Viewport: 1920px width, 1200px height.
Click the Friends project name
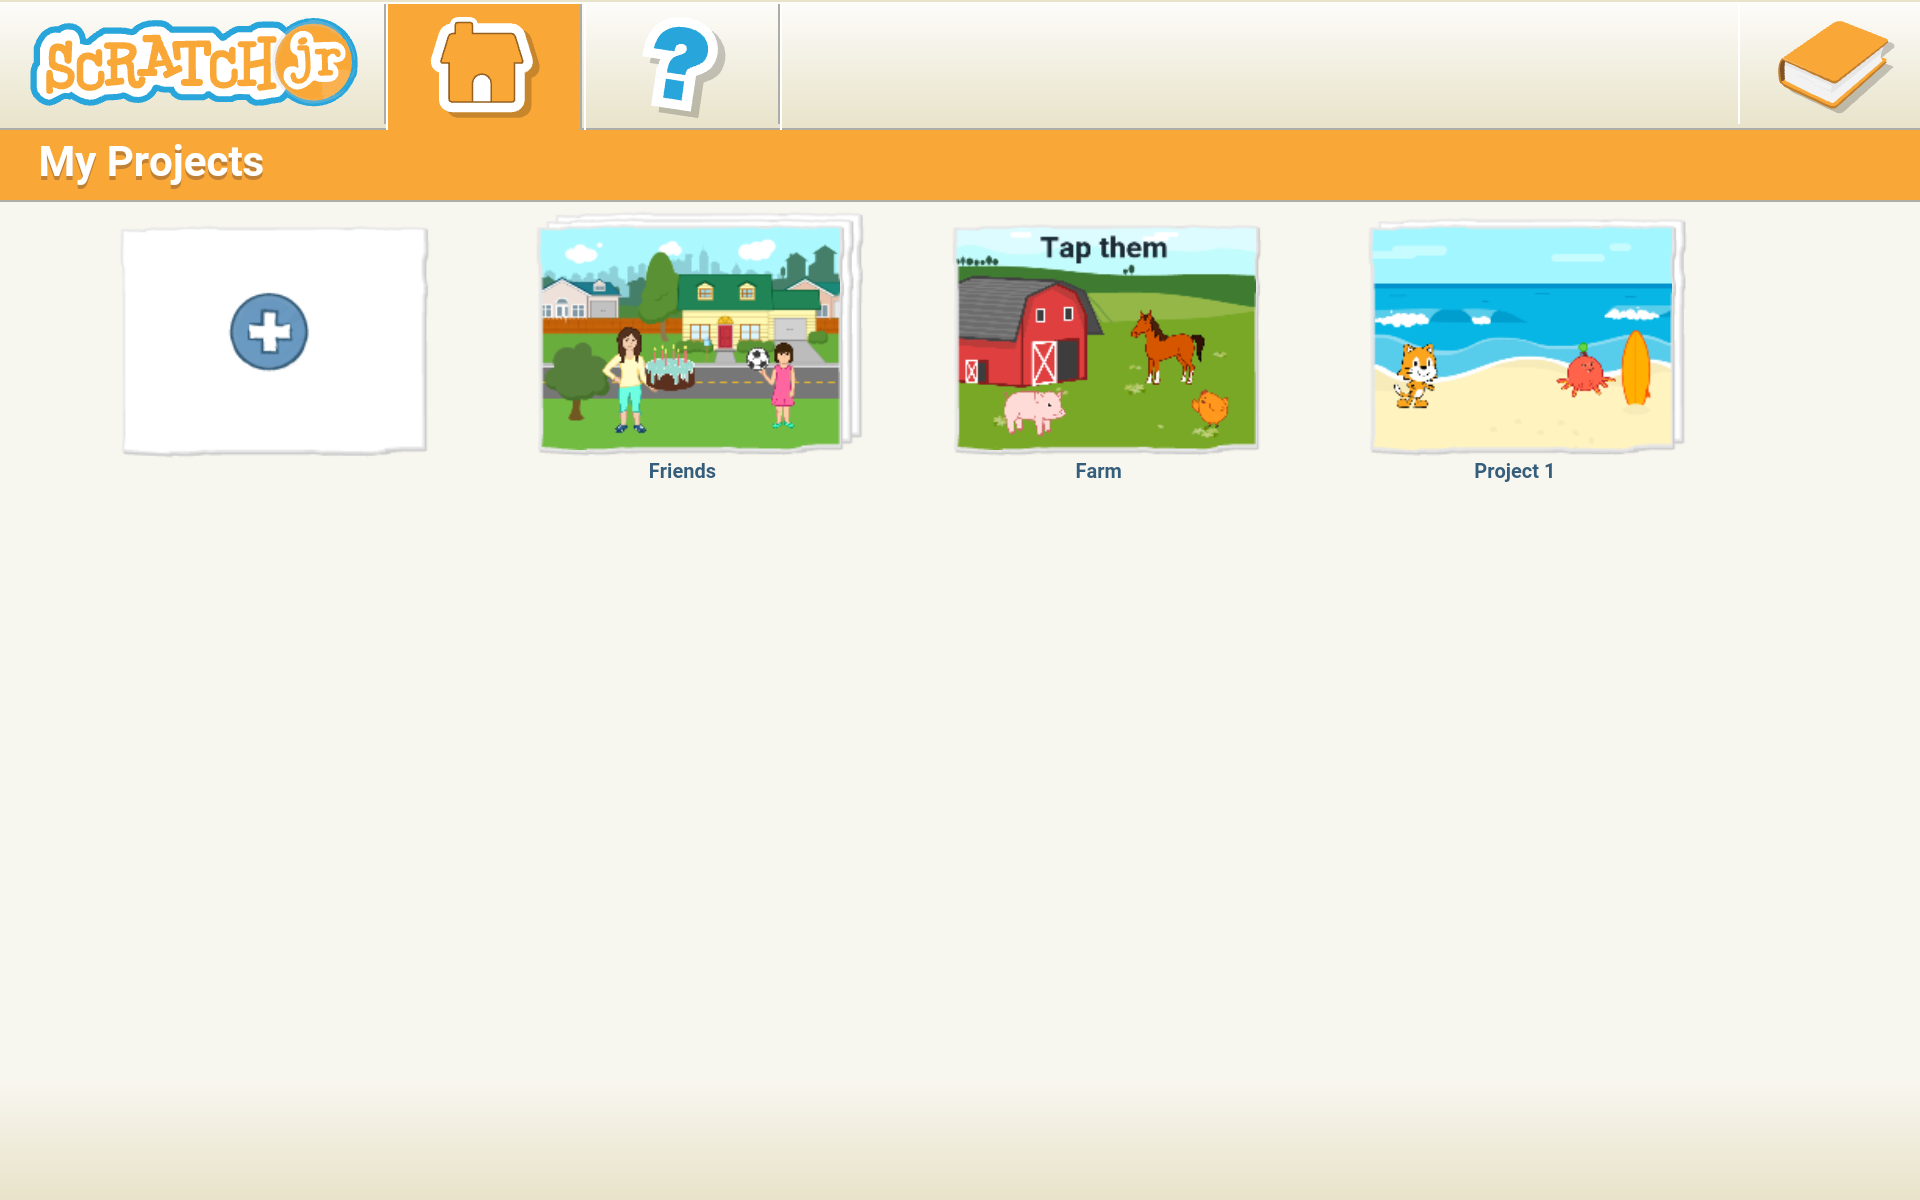pos(681,470)
